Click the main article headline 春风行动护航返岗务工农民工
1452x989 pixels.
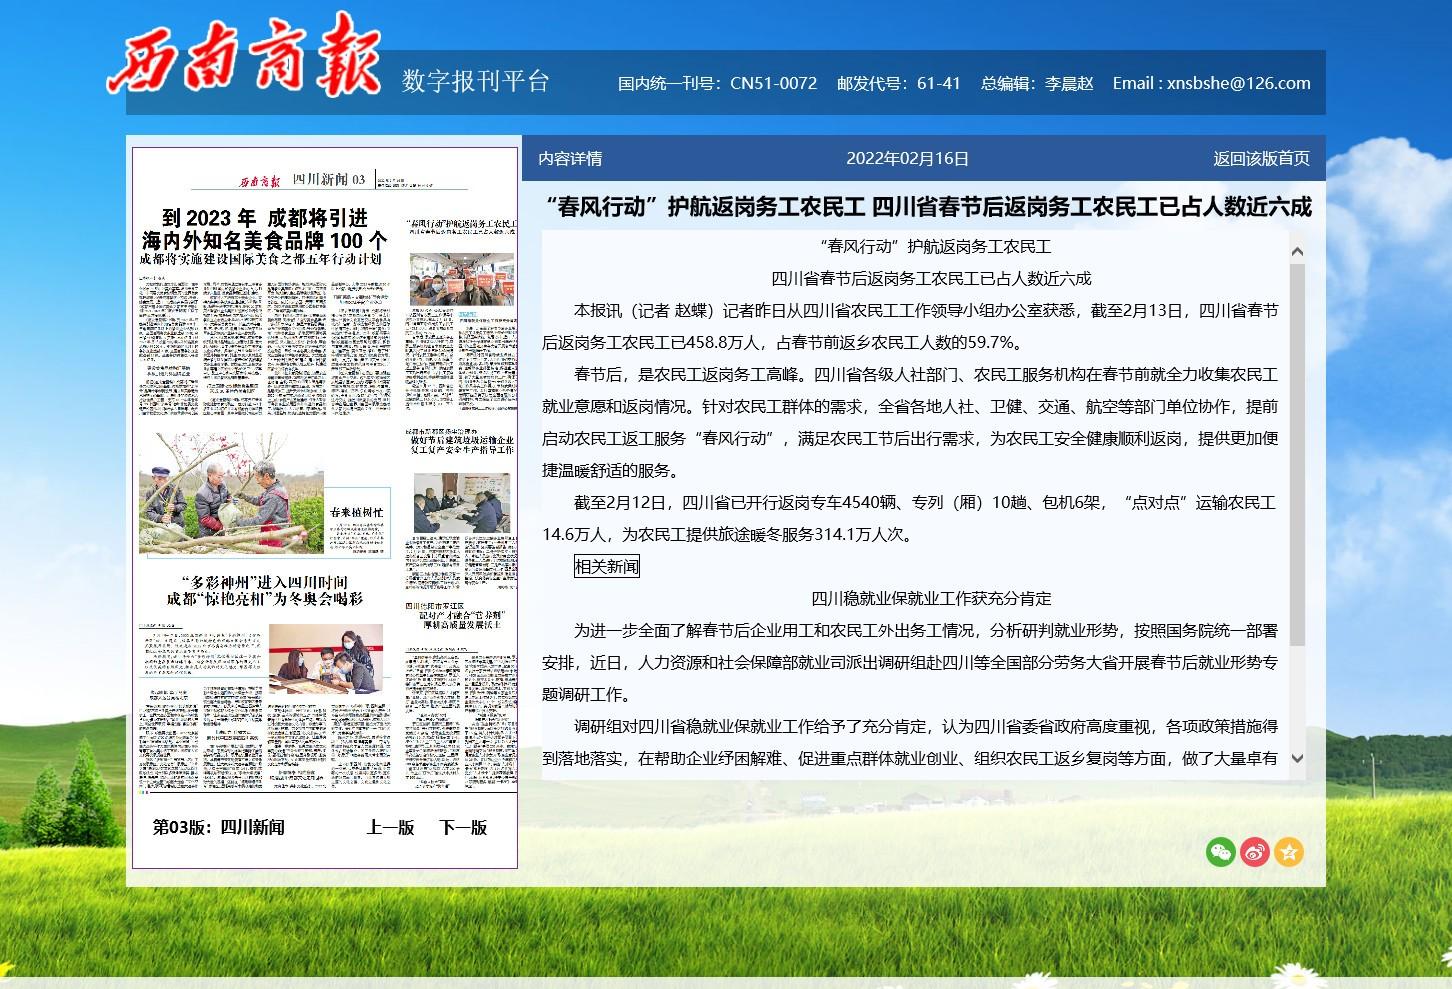[x=929, y=206]
